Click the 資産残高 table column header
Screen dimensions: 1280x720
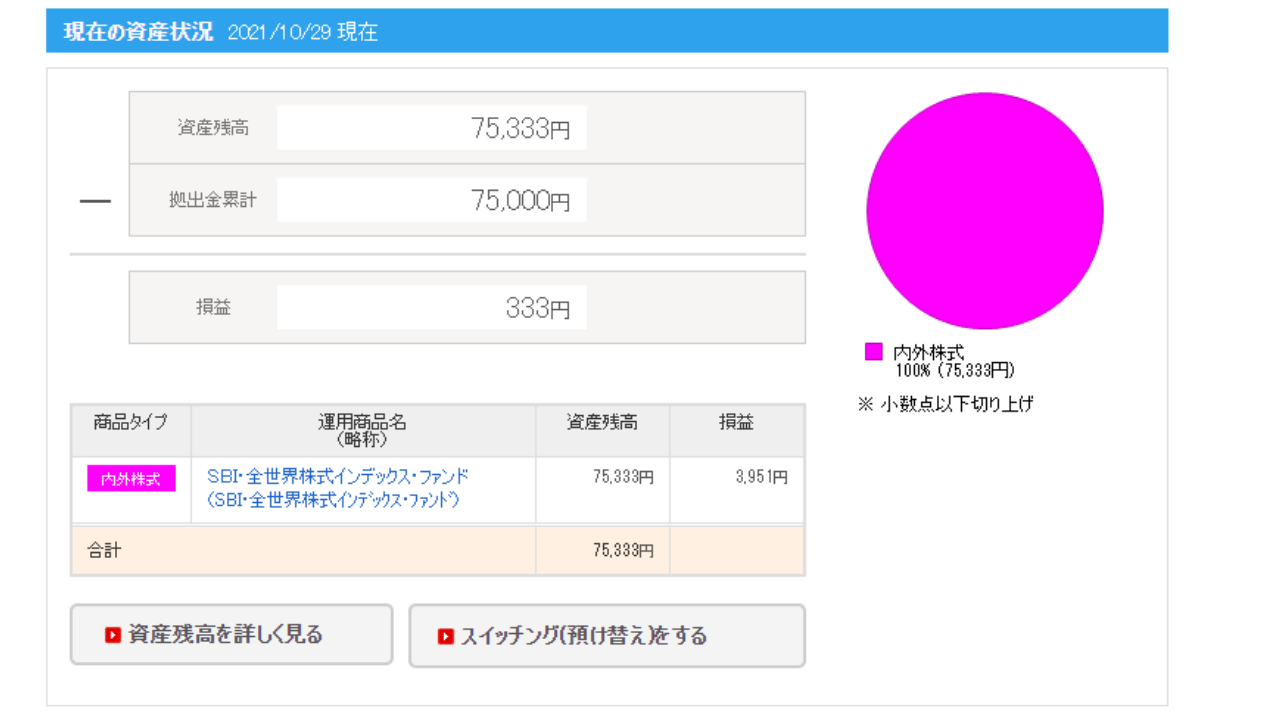pos(602,431)
